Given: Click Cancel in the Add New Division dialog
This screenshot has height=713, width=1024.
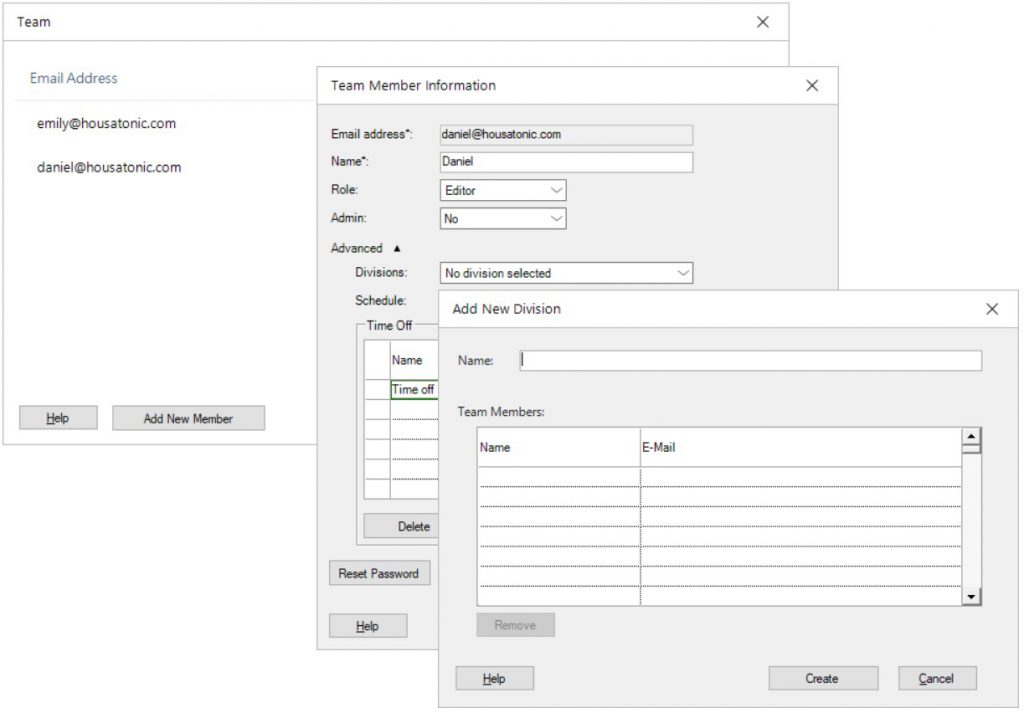Looking at the screenshot, I should point(936,678).
